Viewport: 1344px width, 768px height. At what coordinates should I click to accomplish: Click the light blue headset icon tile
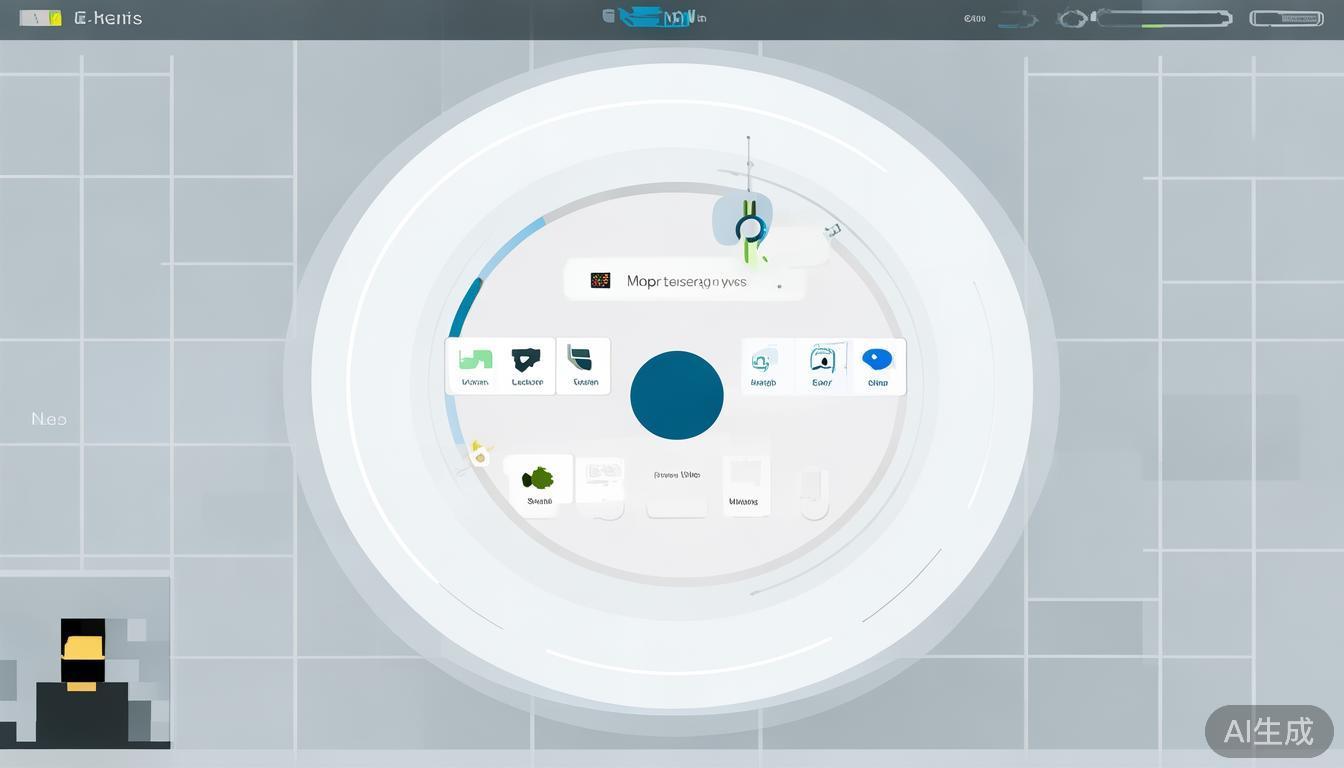[765, 365]
